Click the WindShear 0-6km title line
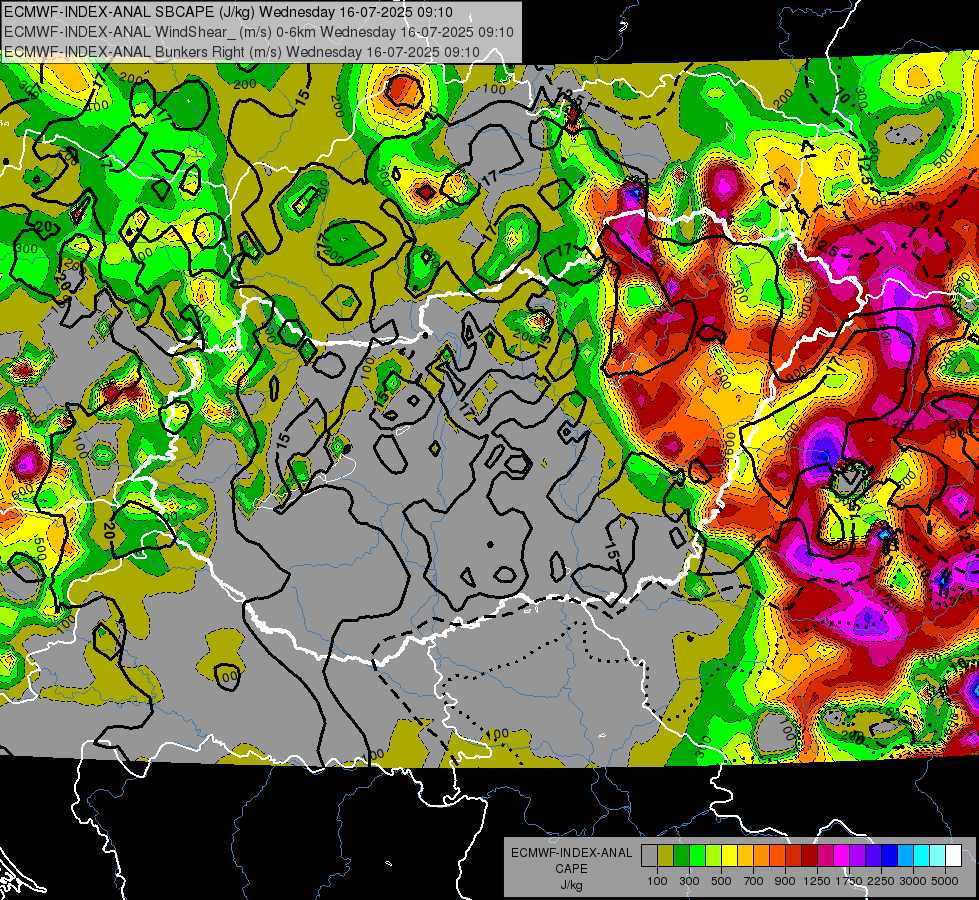979x900 pixels. (258, 32)
